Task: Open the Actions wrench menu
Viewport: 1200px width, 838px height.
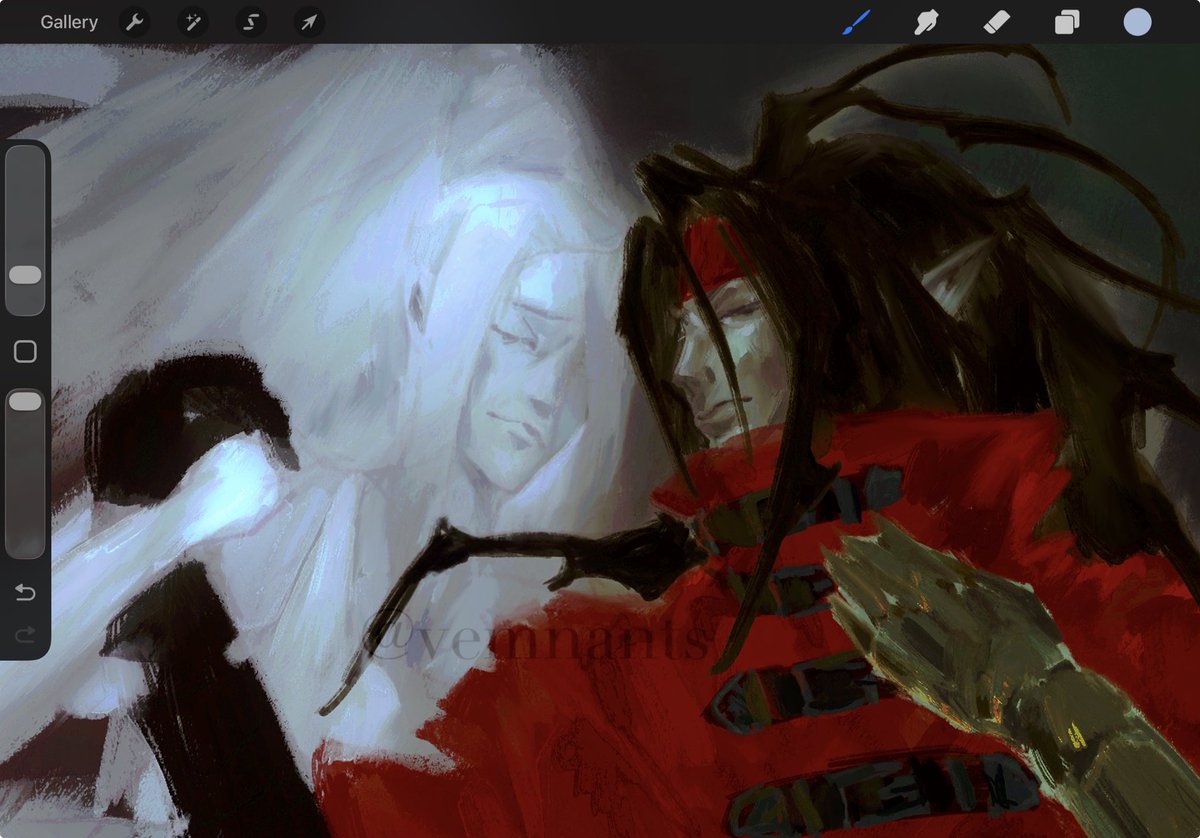Action: click(x=134, y=22)
